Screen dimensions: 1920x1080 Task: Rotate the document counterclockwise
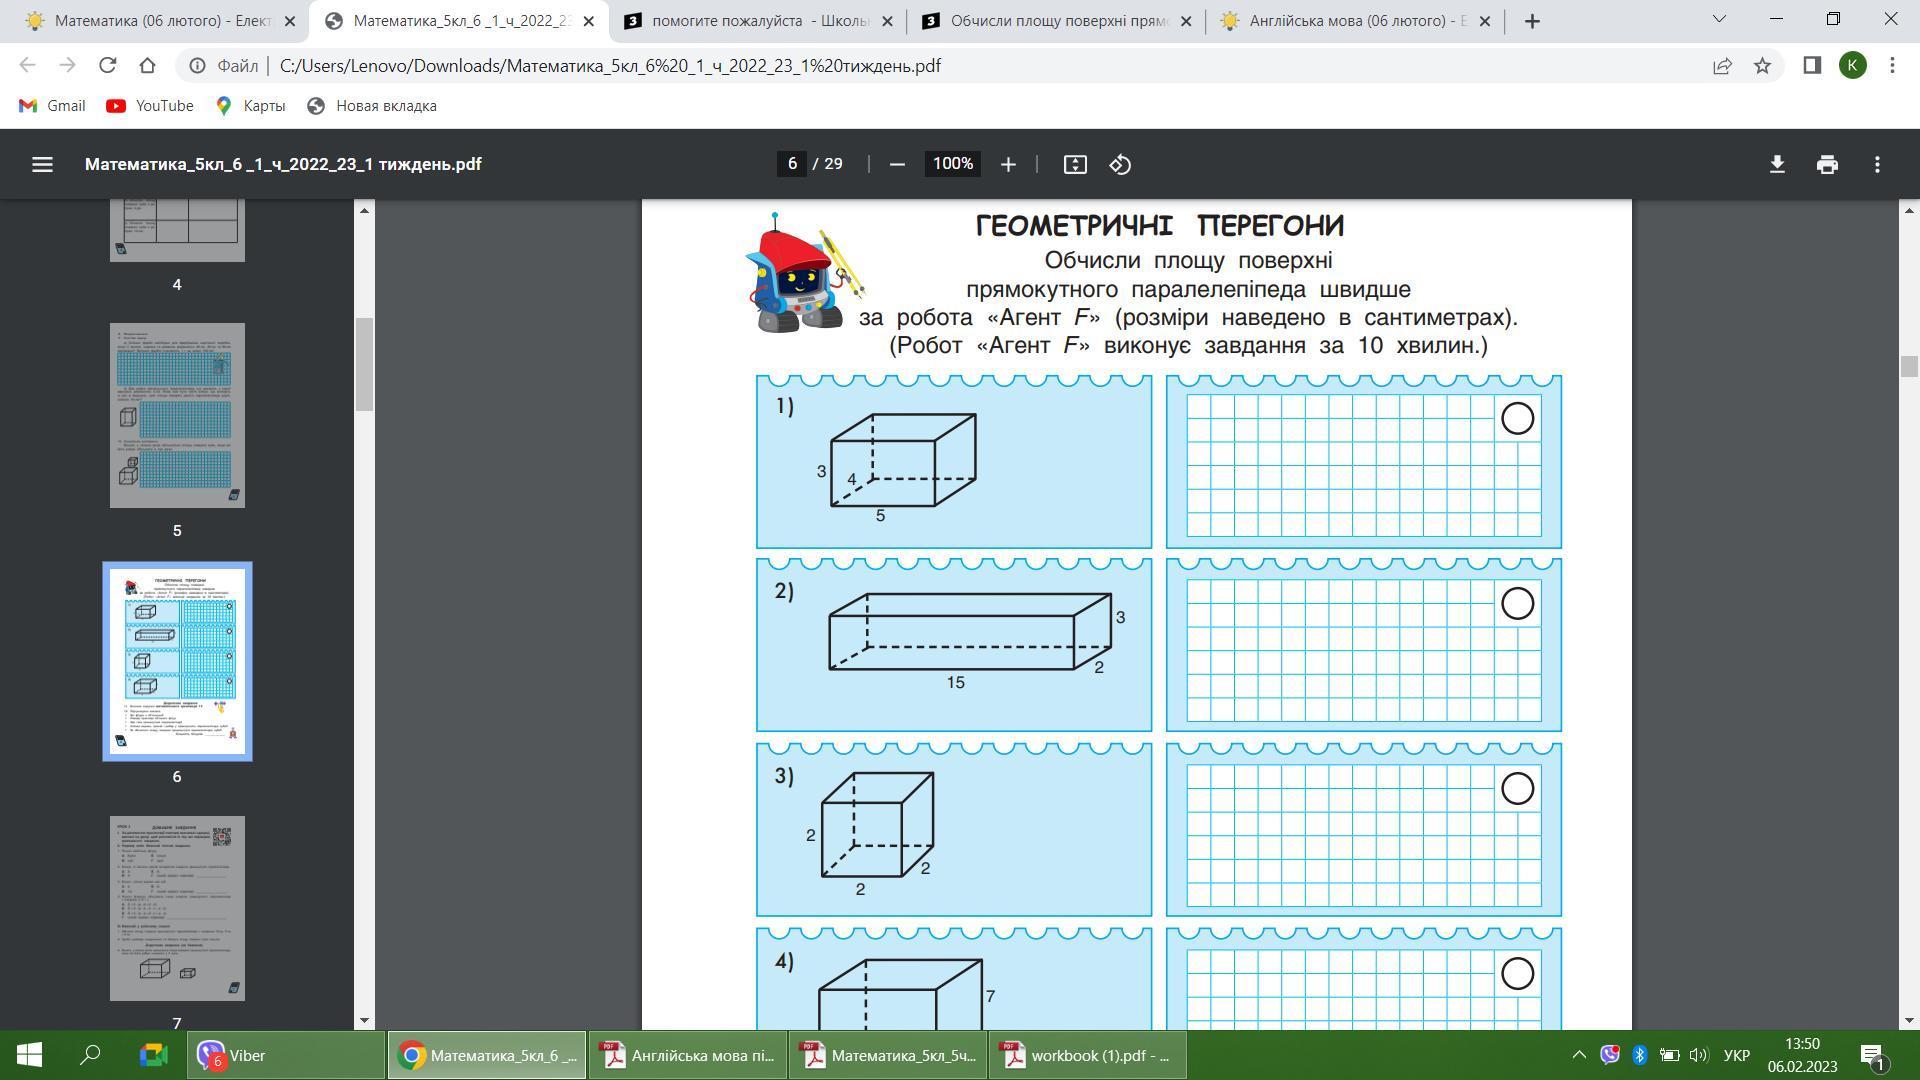pyautogui.click(x=1120, y=164)
